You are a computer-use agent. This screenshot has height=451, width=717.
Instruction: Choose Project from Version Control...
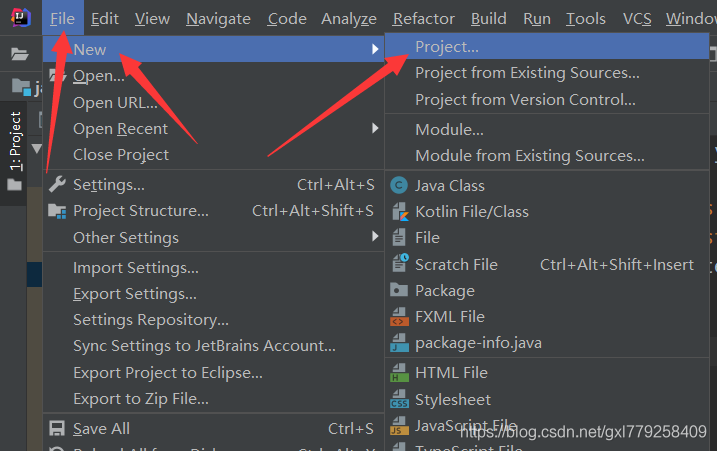click(525, 99)
